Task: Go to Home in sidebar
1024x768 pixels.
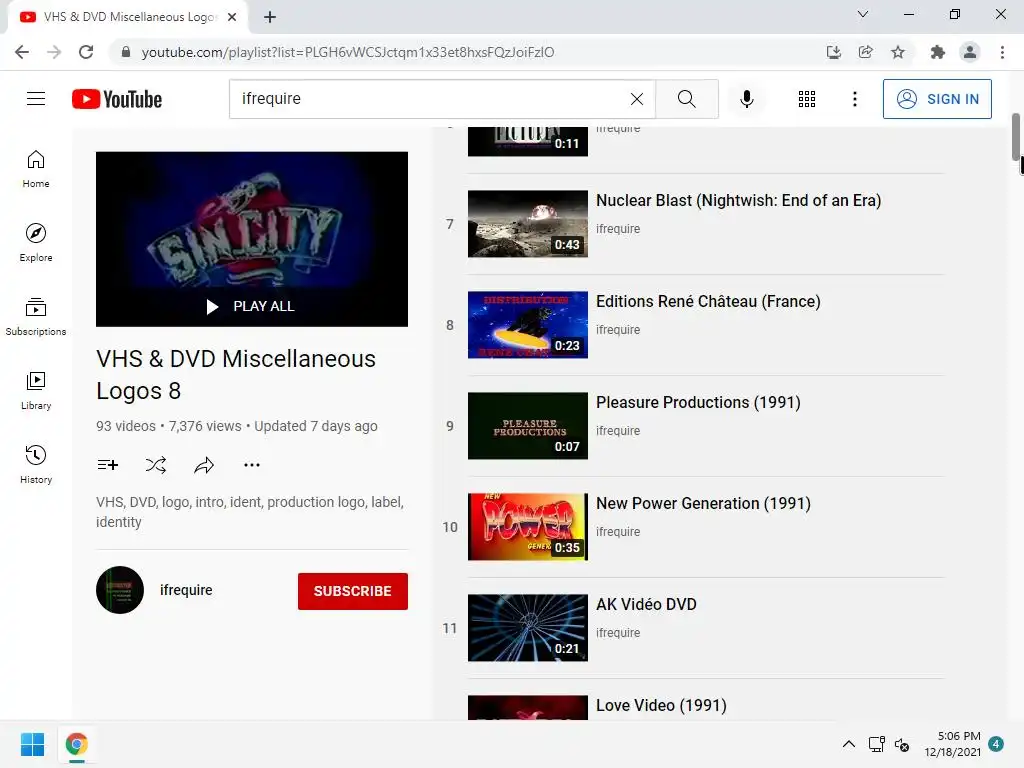Action: coord(36,168)
